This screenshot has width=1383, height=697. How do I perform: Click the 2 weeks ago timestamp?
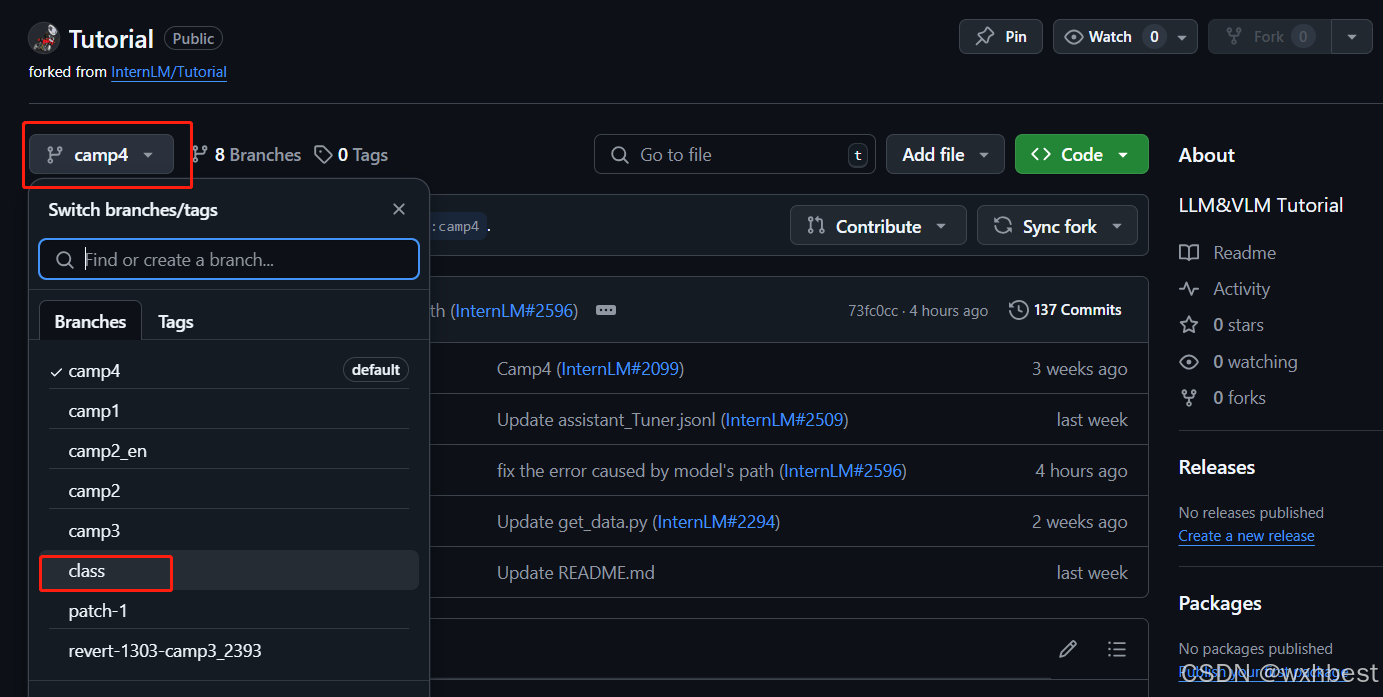[x=1080, y=522]
